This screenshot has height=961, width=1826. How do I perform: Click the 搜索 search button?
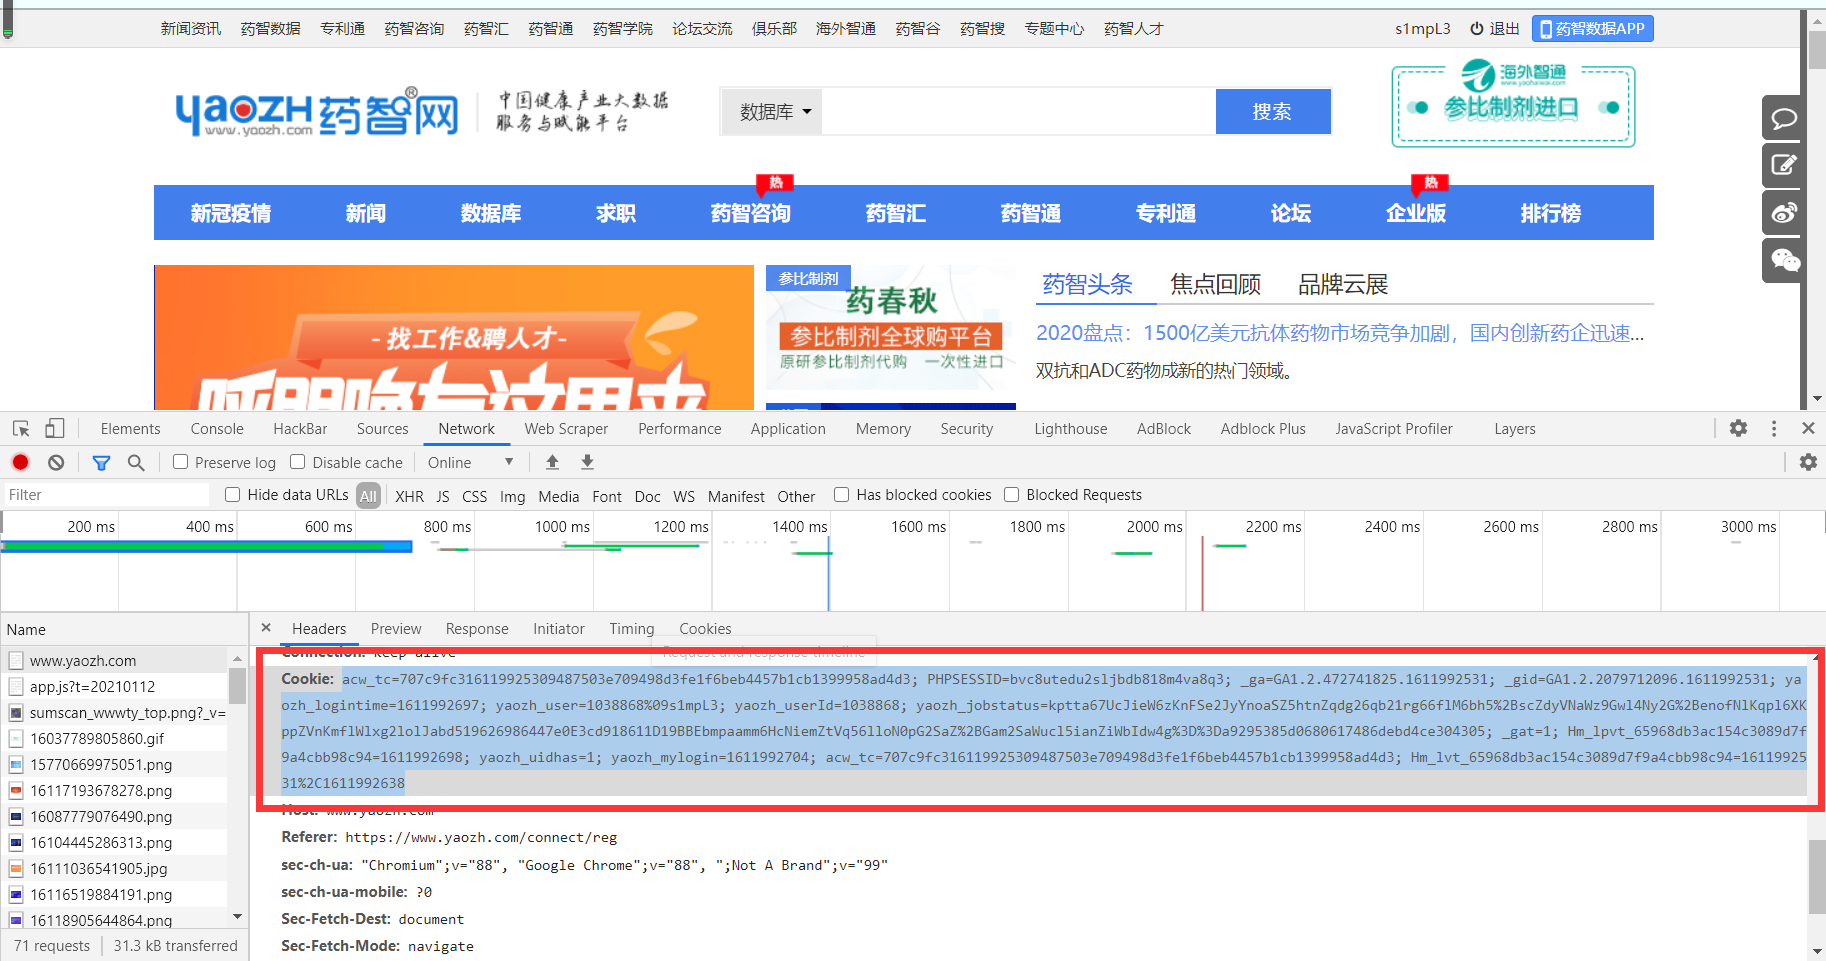(x=1273, y=111)
